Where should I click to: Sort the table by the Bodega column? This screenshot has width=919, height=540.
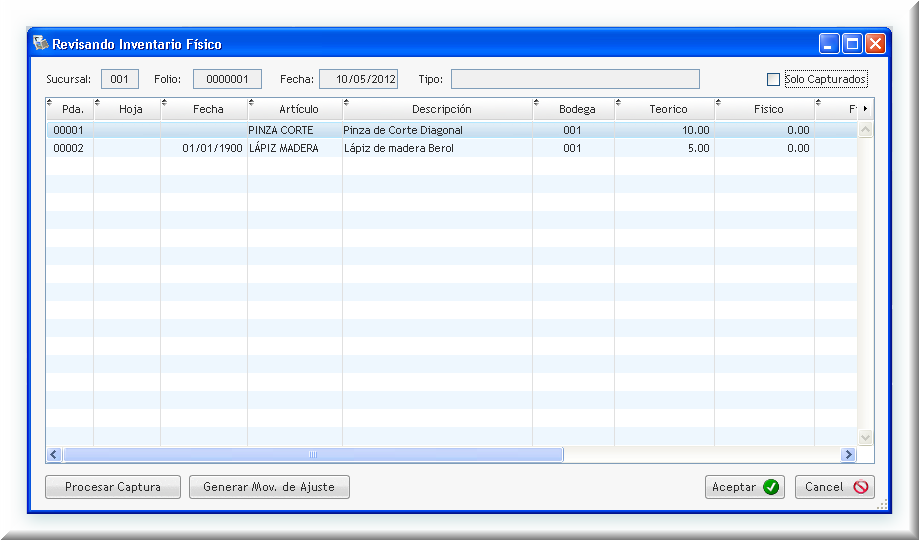tap(578, 109)
